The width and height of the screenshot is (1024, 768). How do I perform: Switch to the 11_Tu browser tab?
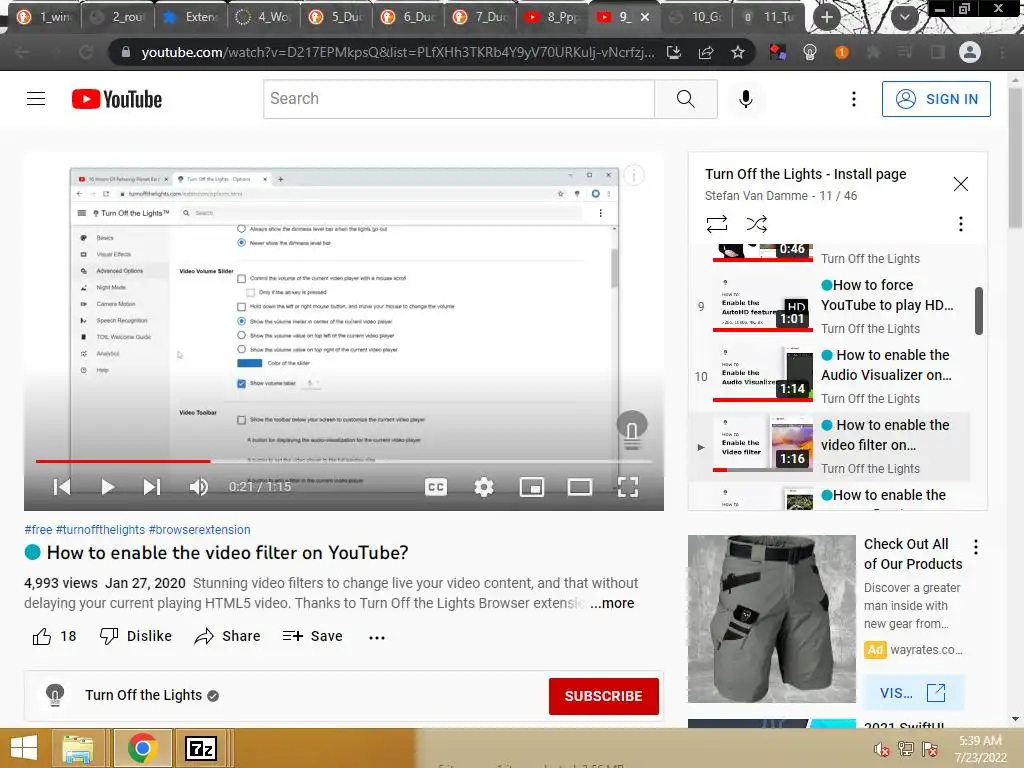[x=769, y=17]
